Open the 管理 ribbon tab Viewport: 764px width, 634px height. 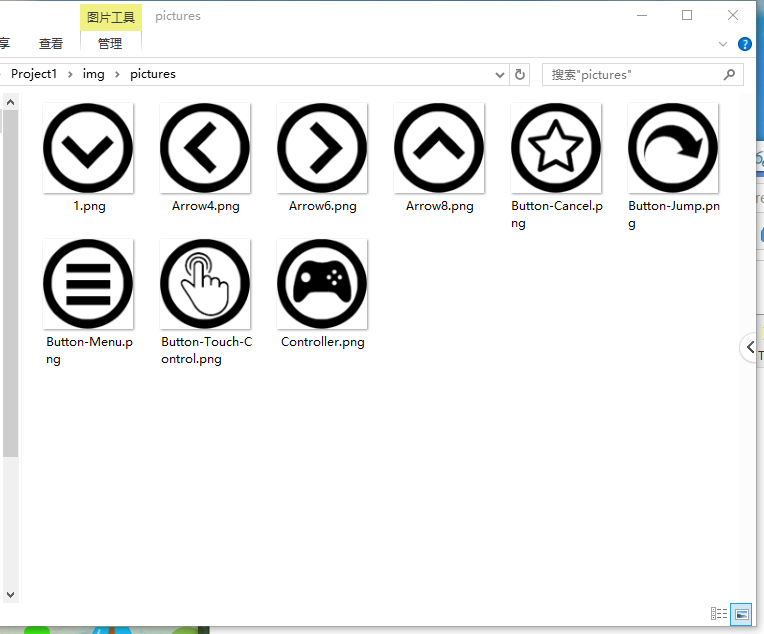(110, 43)
